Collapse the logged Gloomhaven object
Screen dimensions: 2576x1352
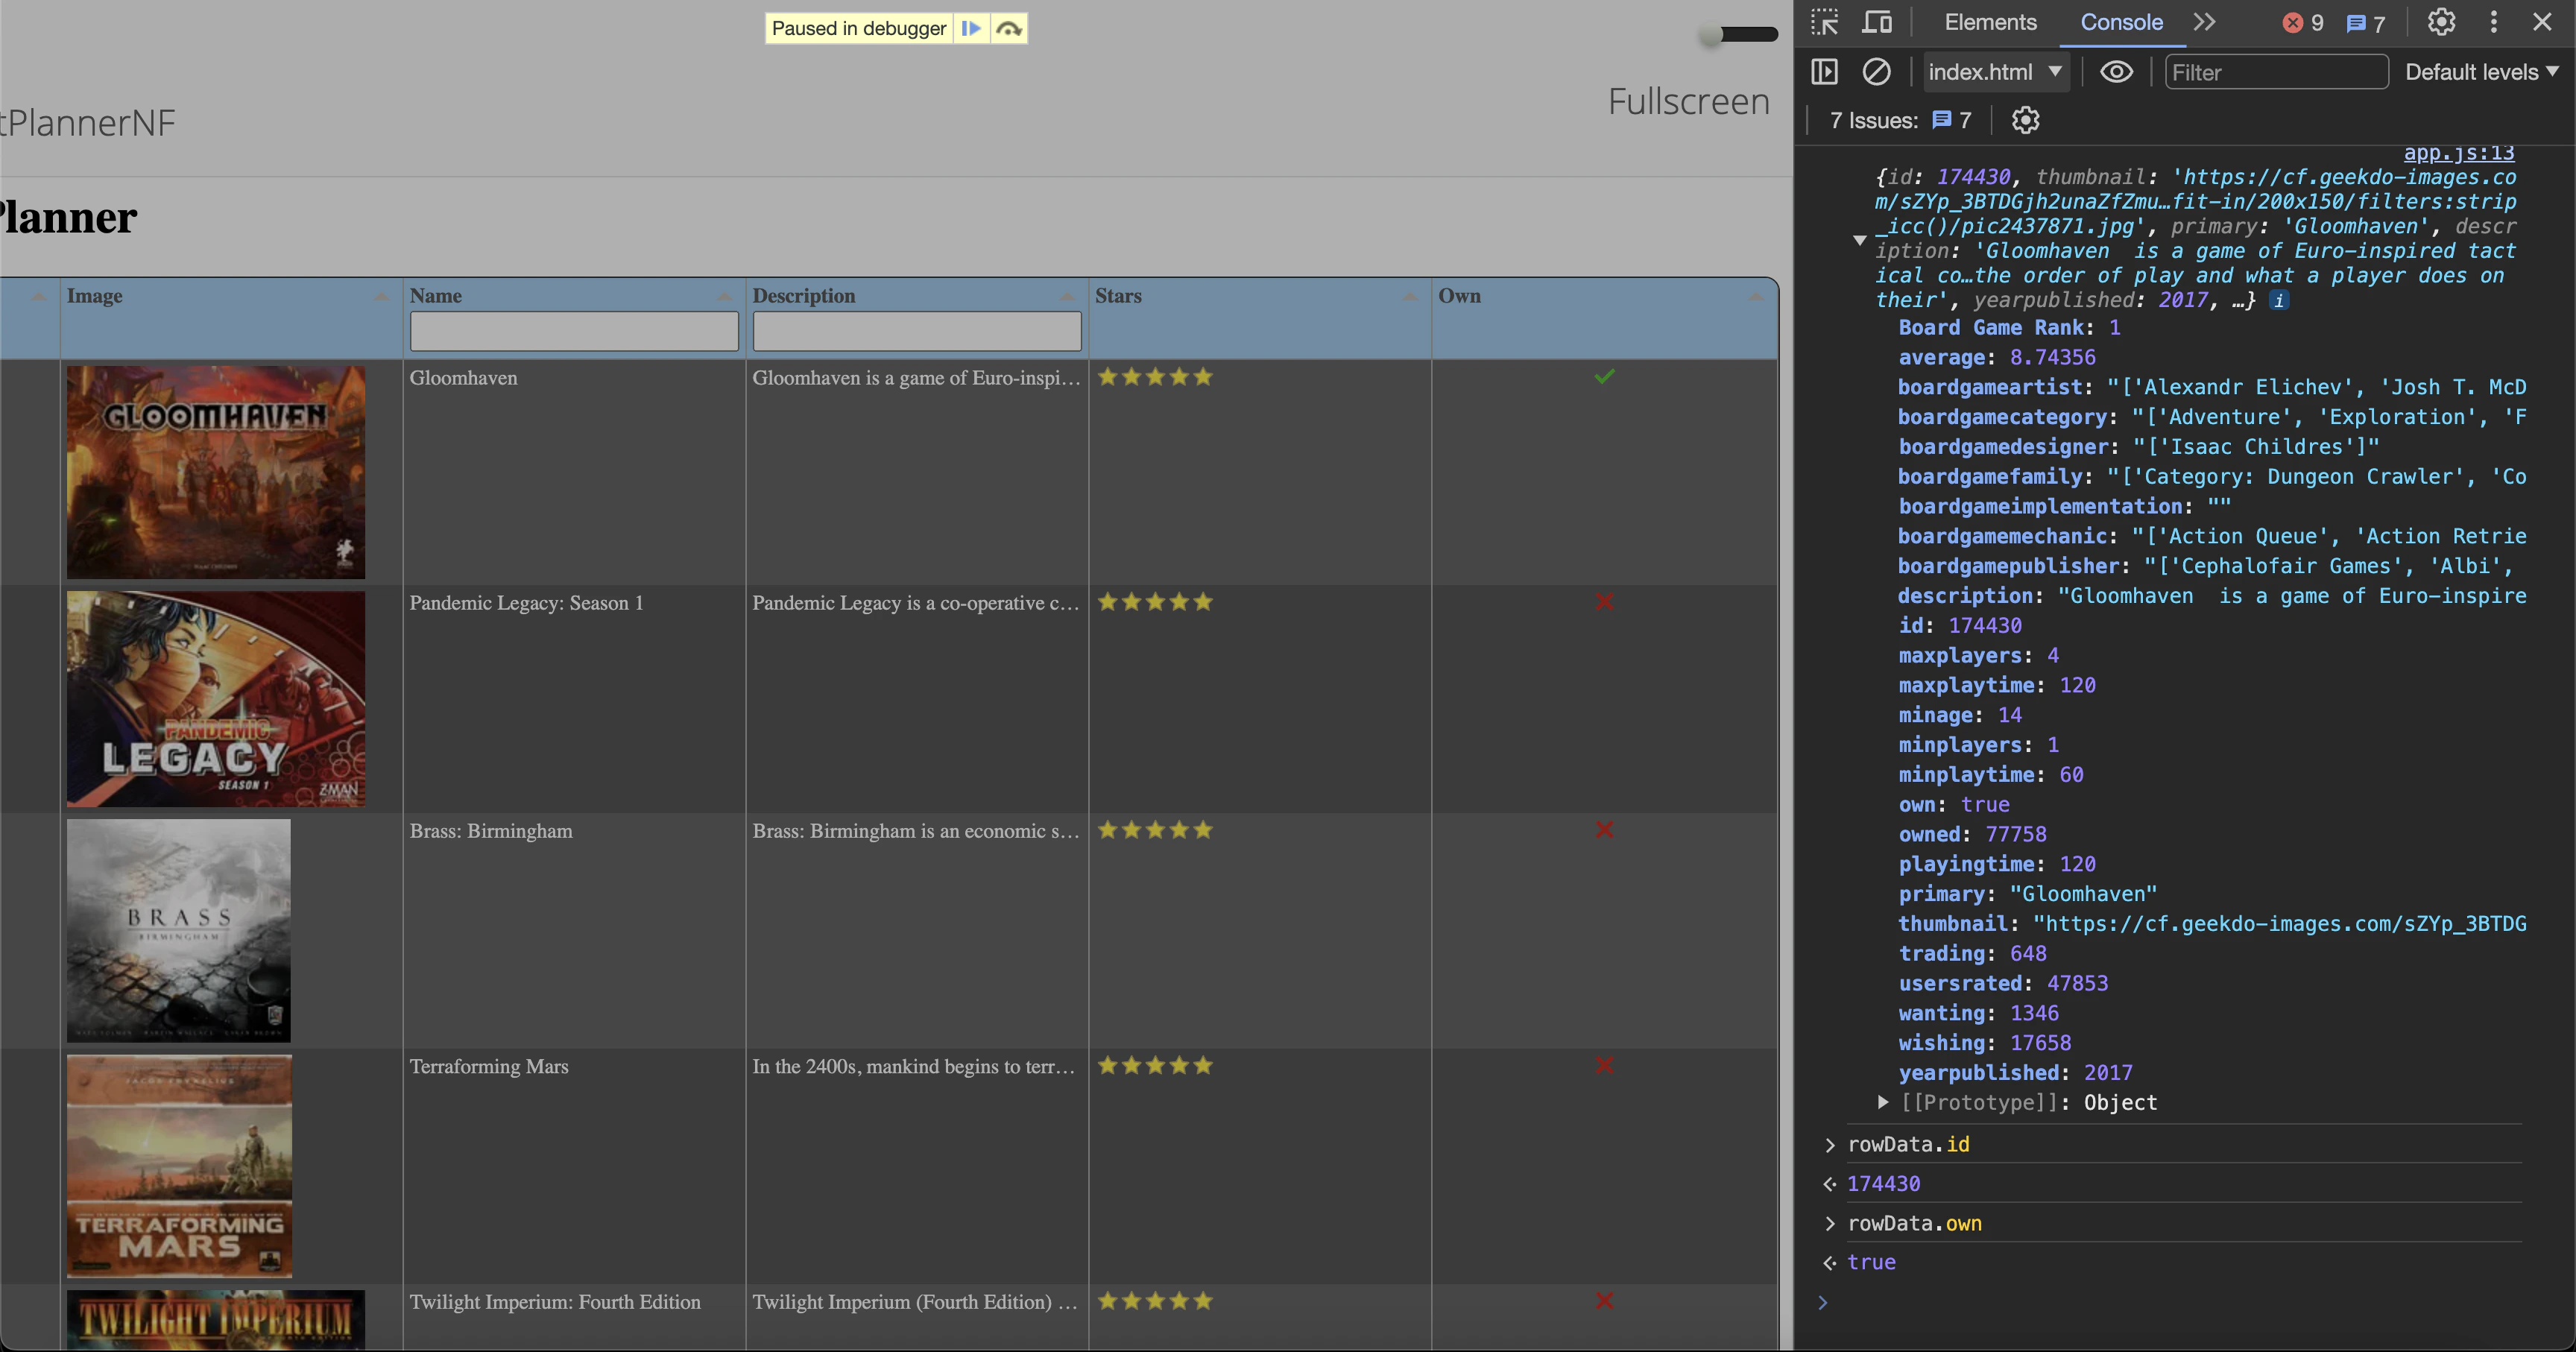tap(1859, 240)
